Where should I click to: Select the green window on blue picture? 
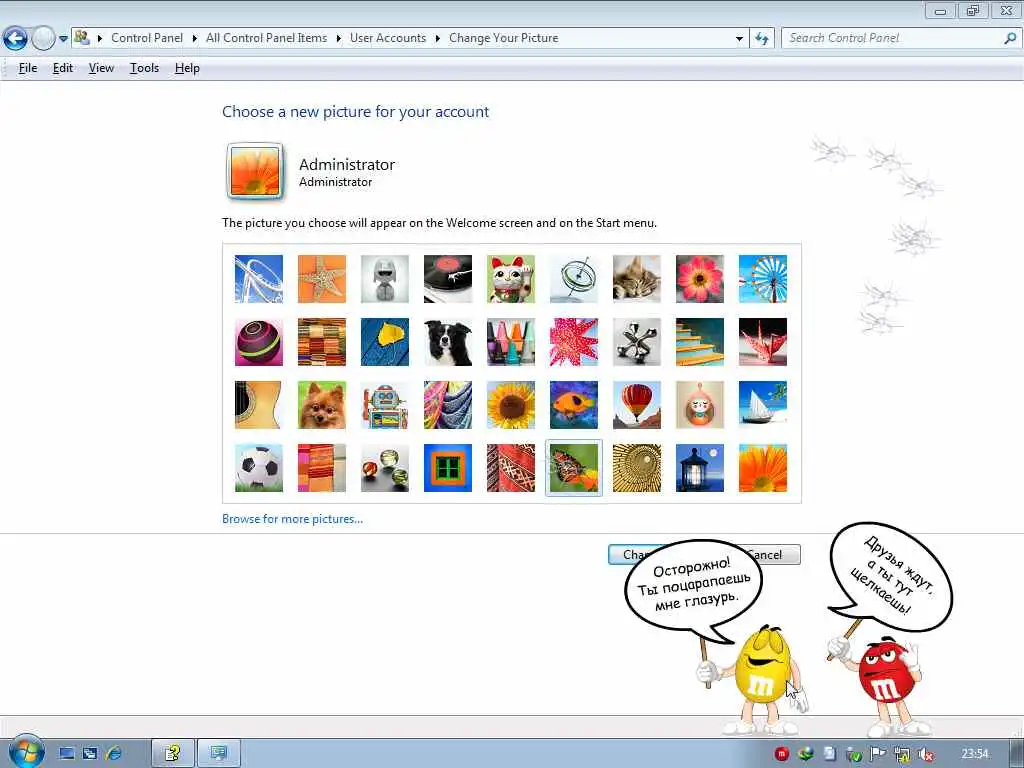pyautogui.click(x=448, y=468)
